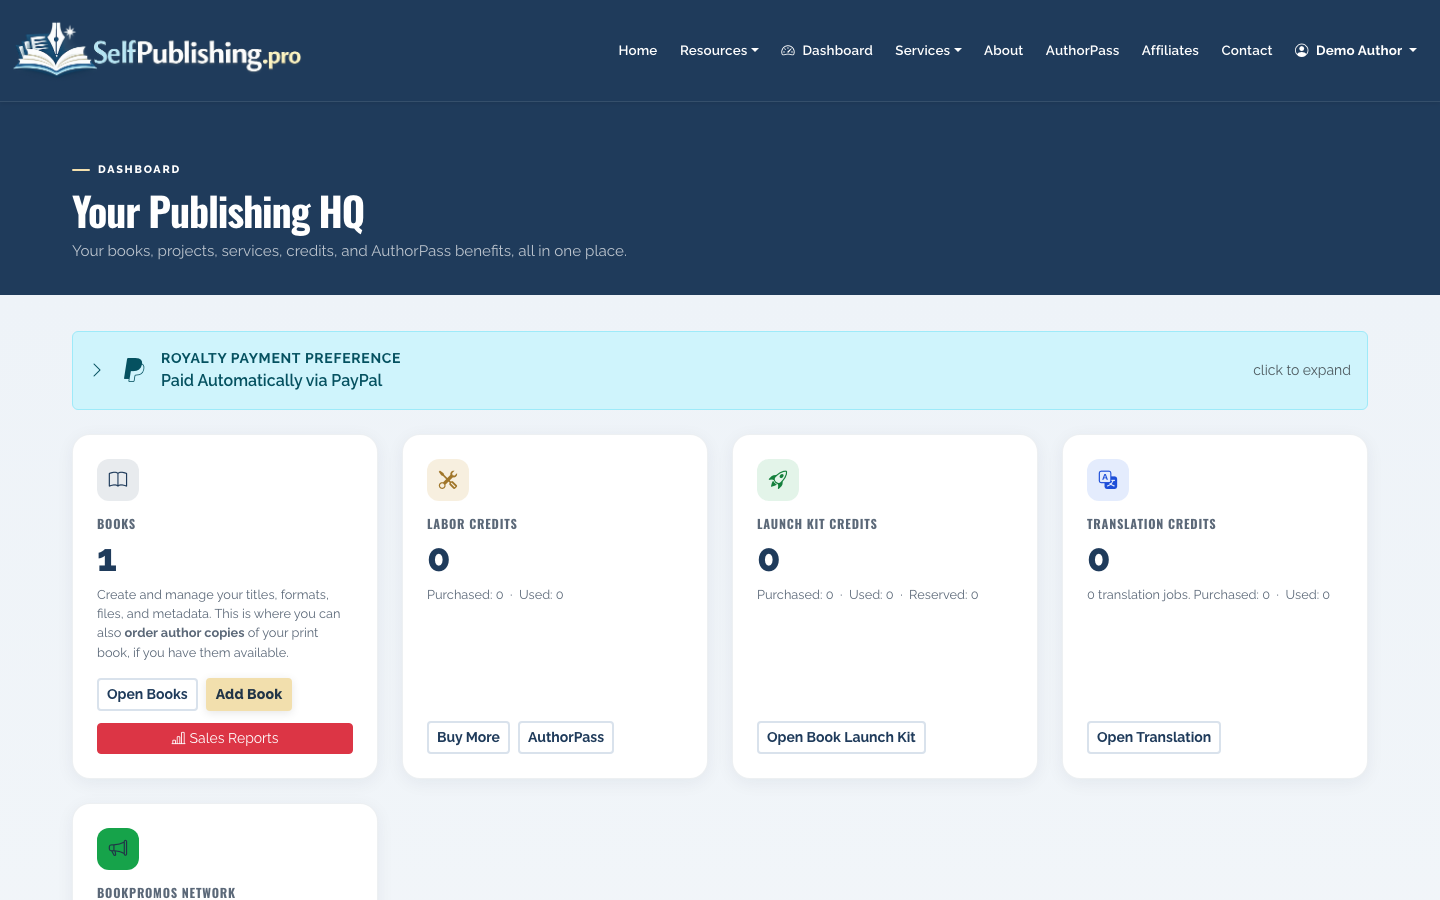Click Buy More labor credits
The height and width of the screenshot is (900, 1440).
[x=468, y=737]
